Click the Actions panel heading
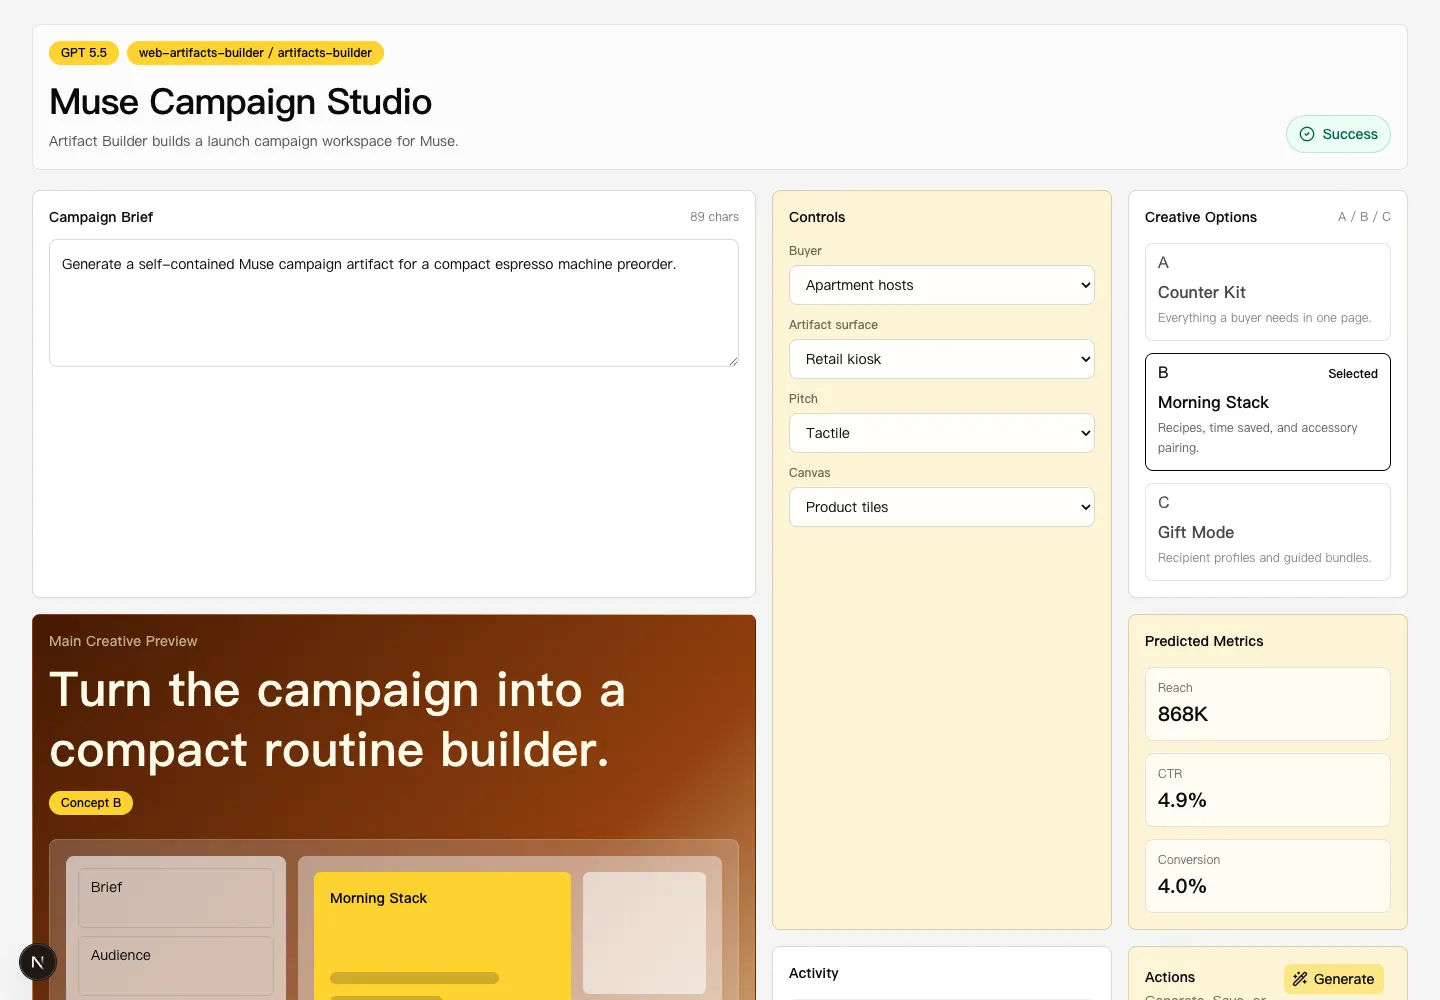Screen dimensions: 1440x1000 pos(1170,977)
